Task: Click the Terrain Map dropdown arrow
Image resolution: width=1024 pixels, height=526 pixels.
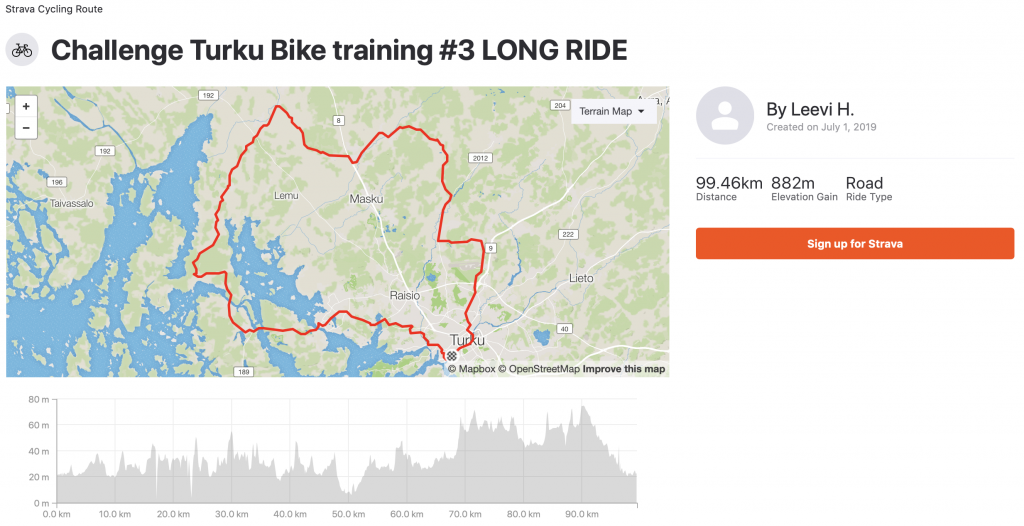Action: click(x=641, y=112)
